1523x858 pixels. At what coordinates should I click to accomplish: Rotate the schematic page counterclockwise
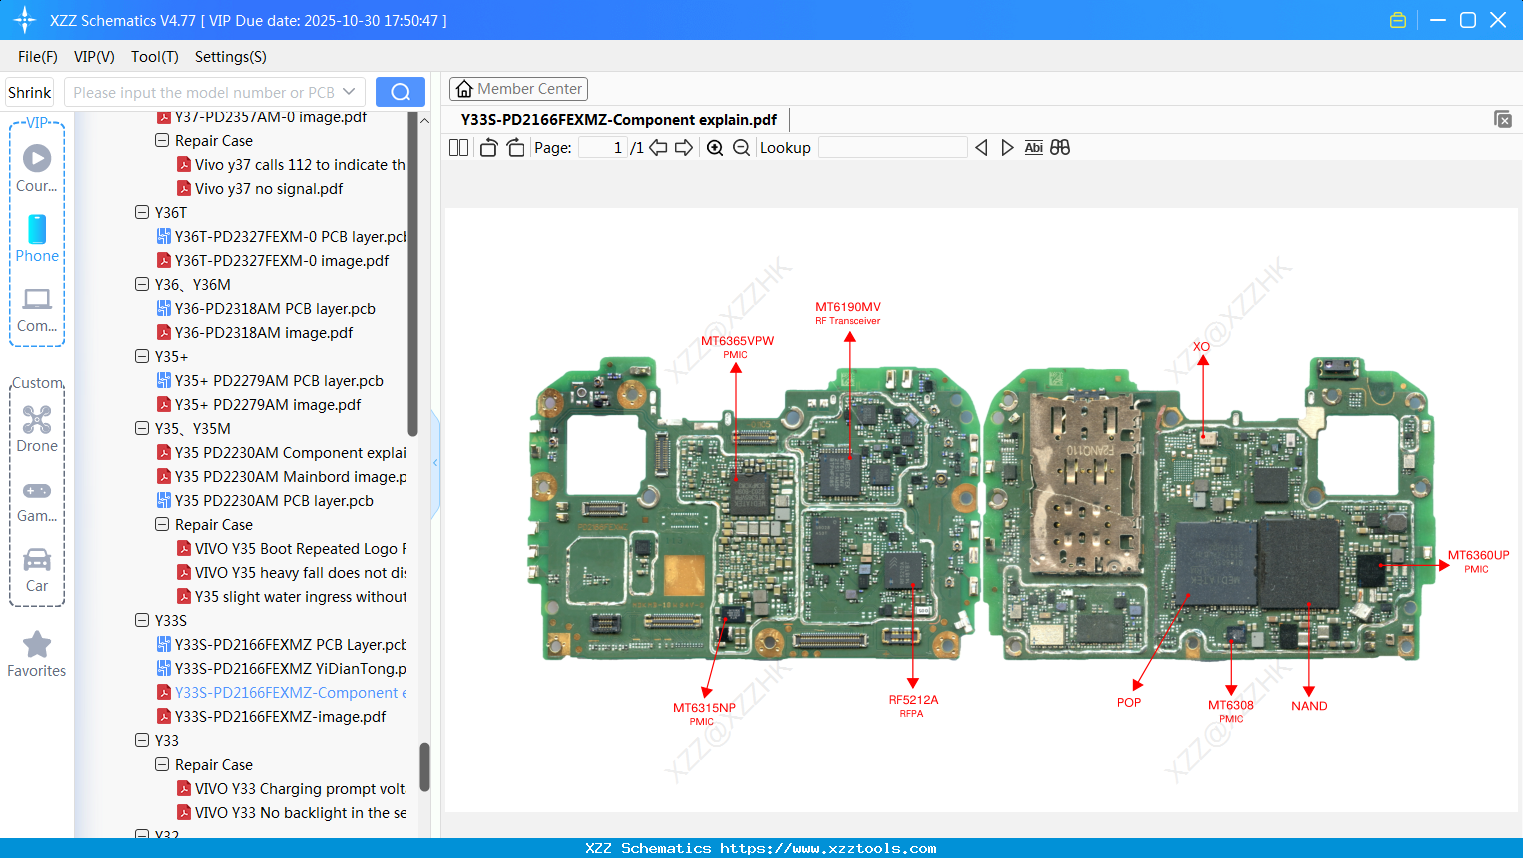coord(487,147)
